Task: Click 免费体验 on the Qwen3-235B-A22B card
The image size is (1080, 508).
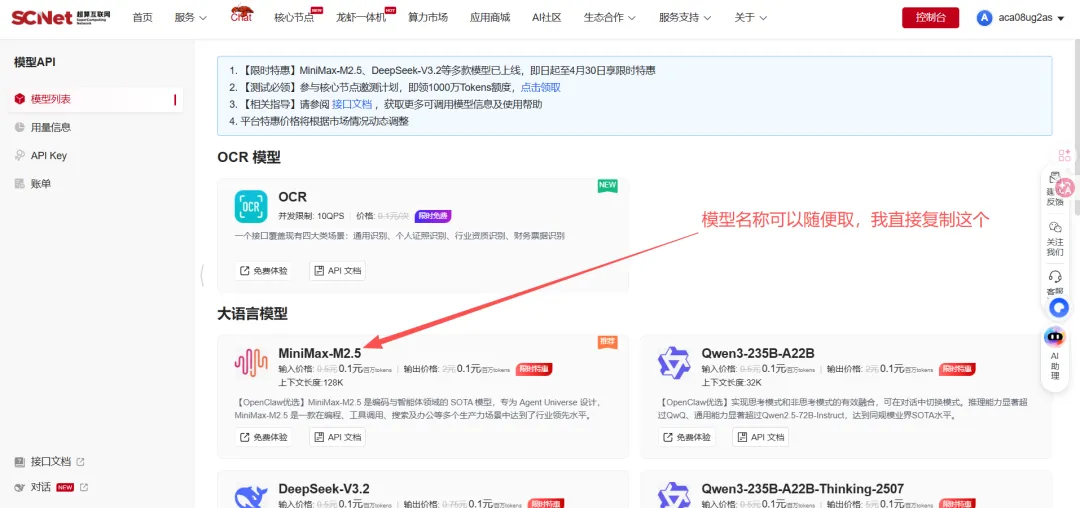Action: [x=686, y=437]
